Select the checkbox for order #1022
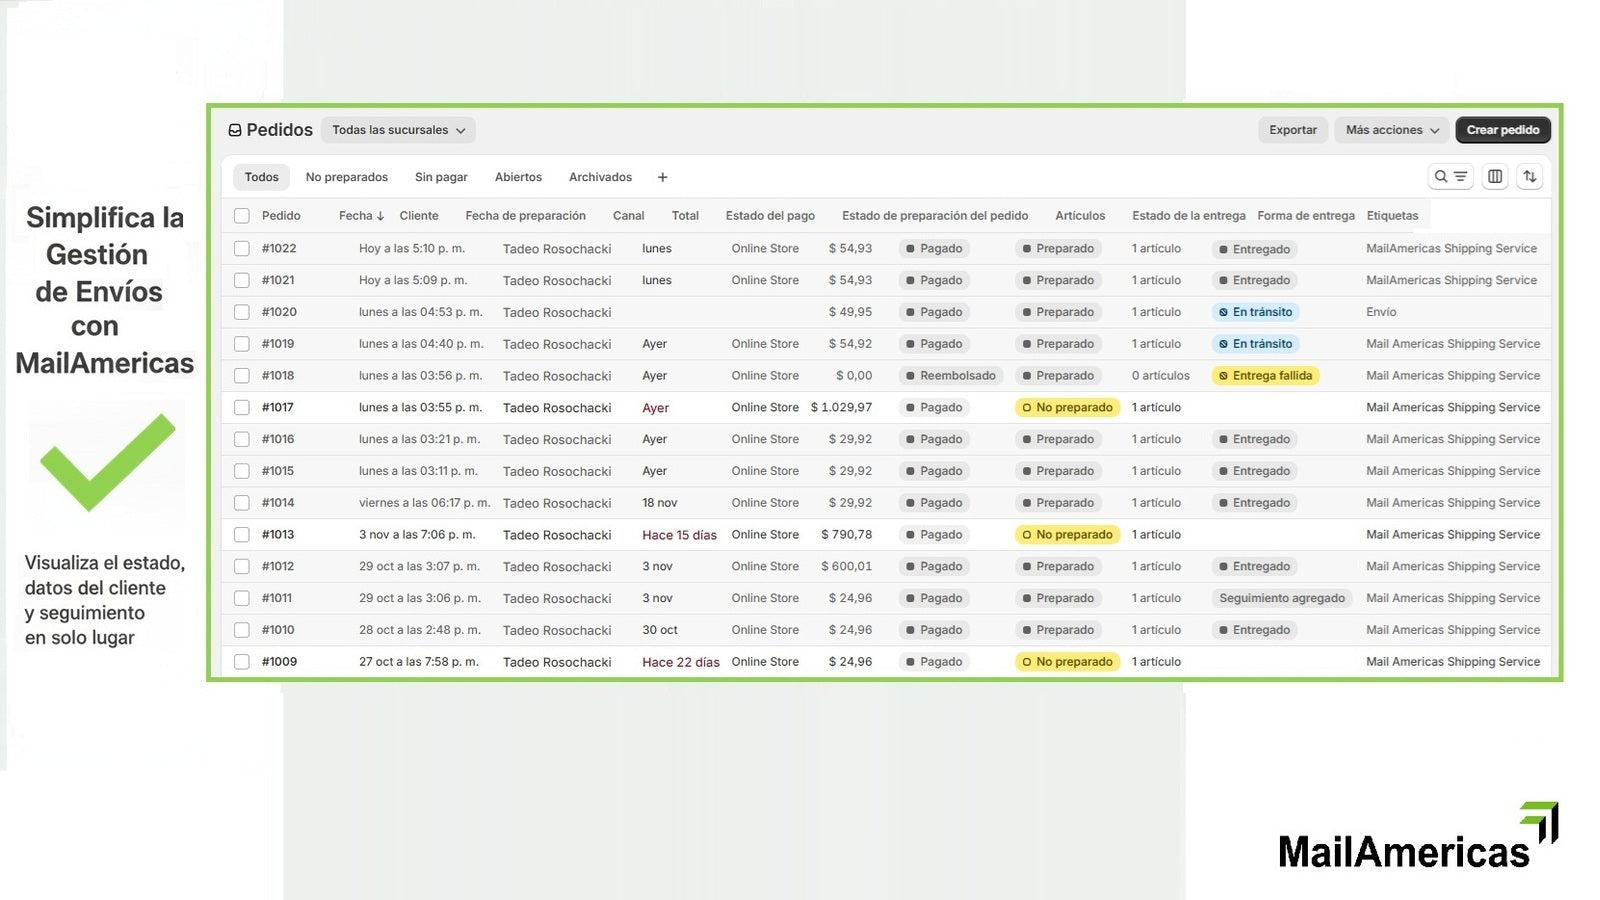This screenshot has height=900, width=1600. pyautogui.click(x=242, y=248)
